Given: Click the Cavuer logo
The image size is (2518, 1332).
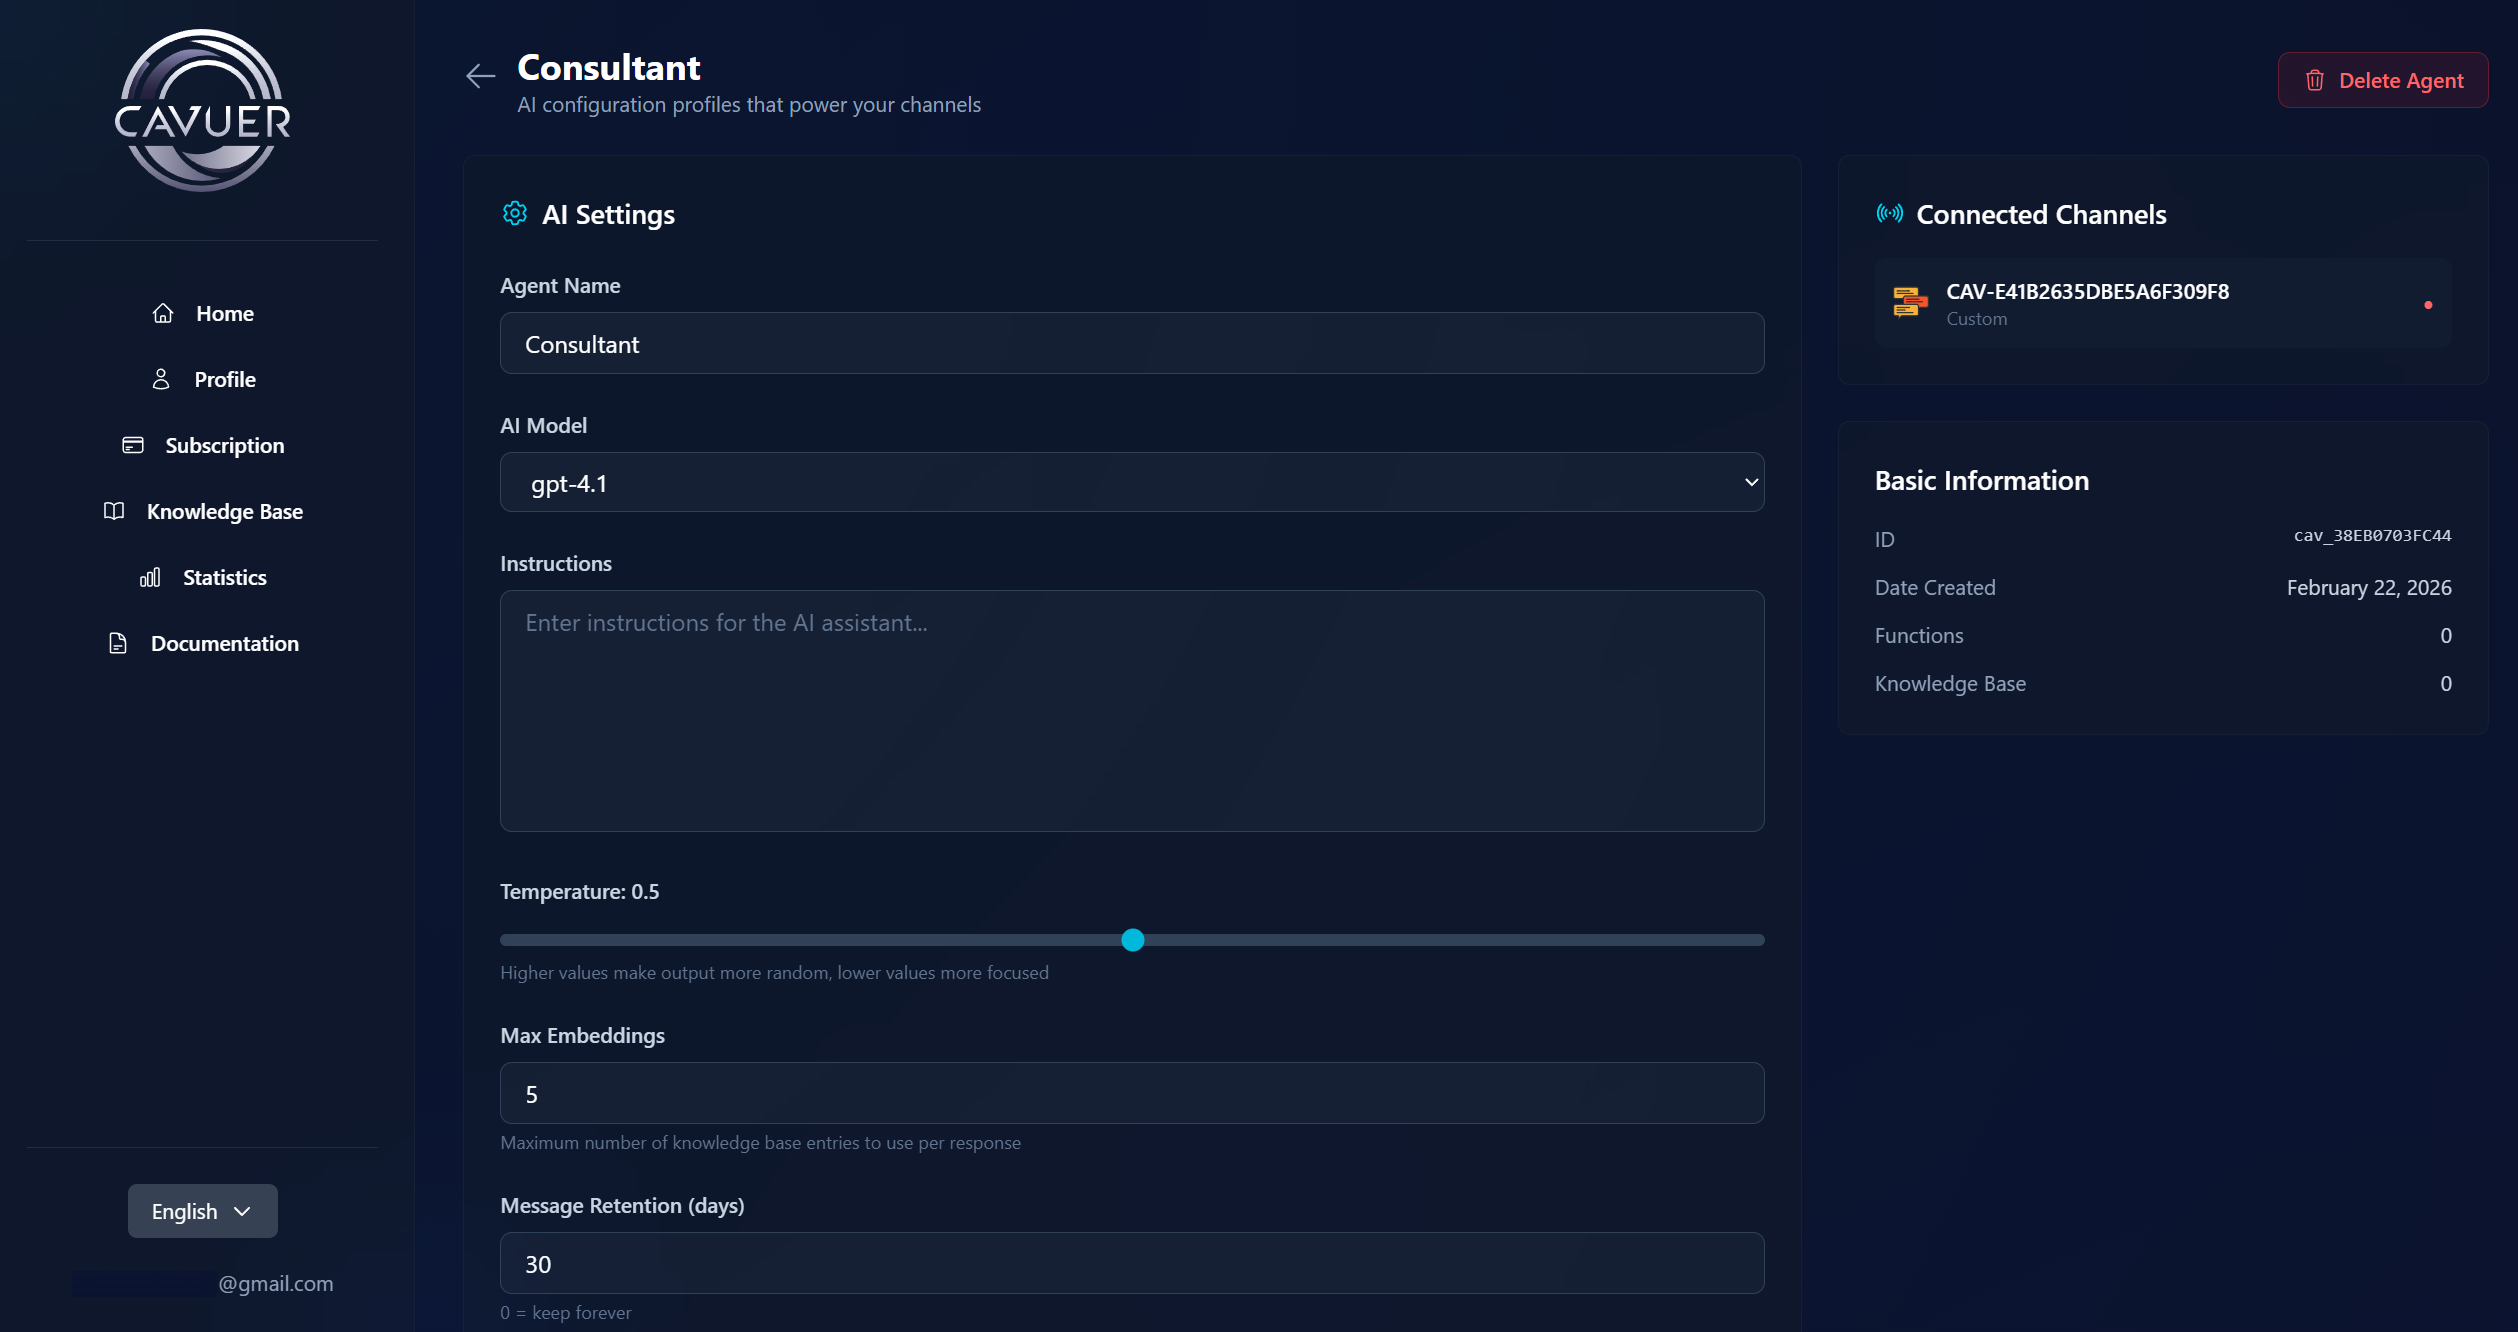Looking at the screenshot, I should click(x=203, y=111).
